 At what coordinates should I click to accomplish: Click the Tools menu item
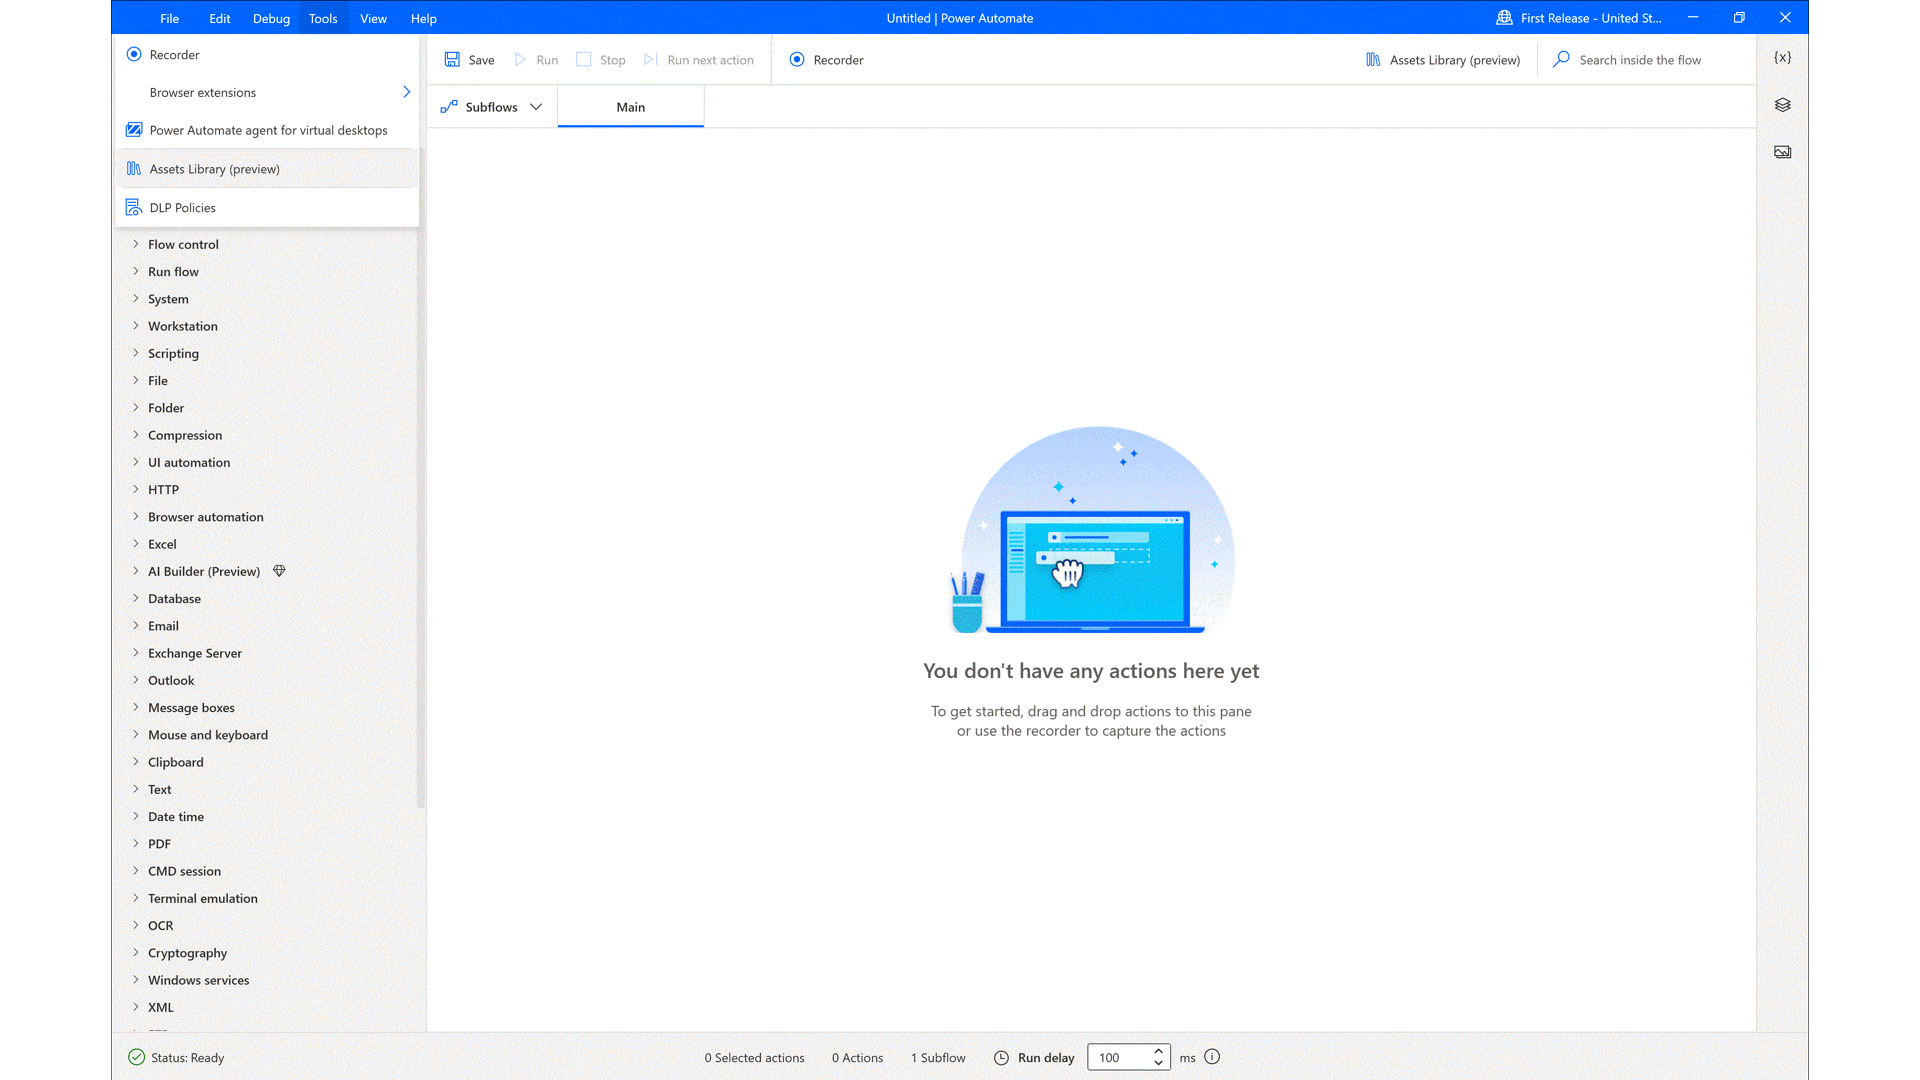pos(323,18)
